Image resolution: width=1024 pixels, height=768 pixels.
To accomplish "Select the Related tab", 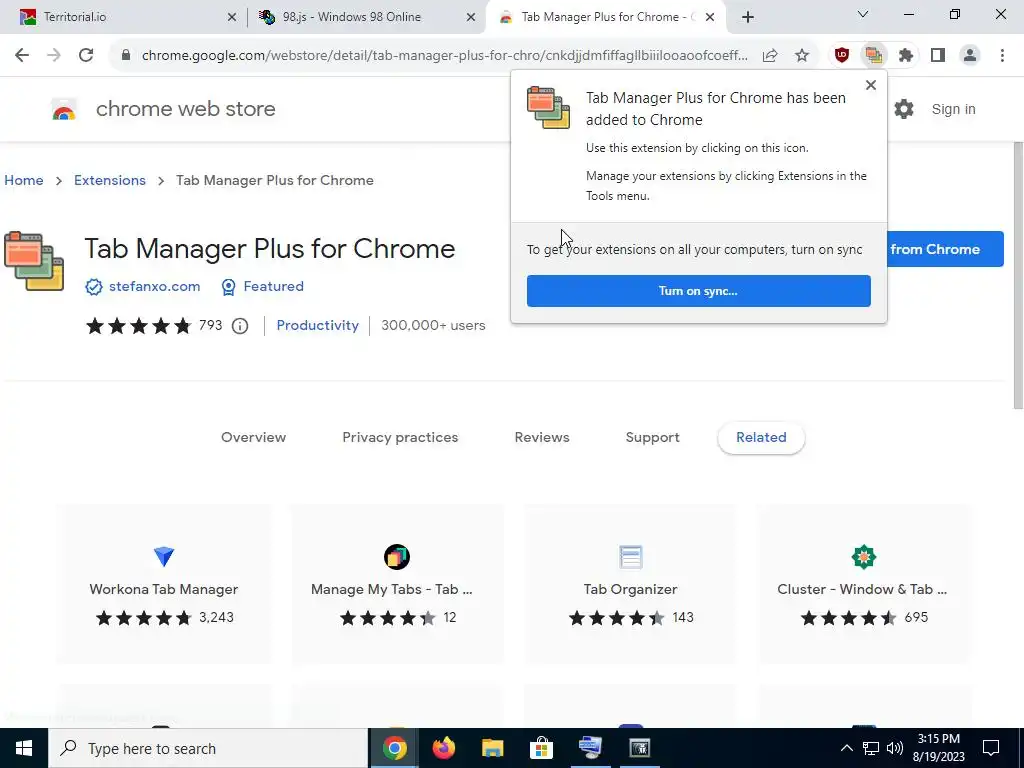I will pyautogui.click(x=761, y=438).
